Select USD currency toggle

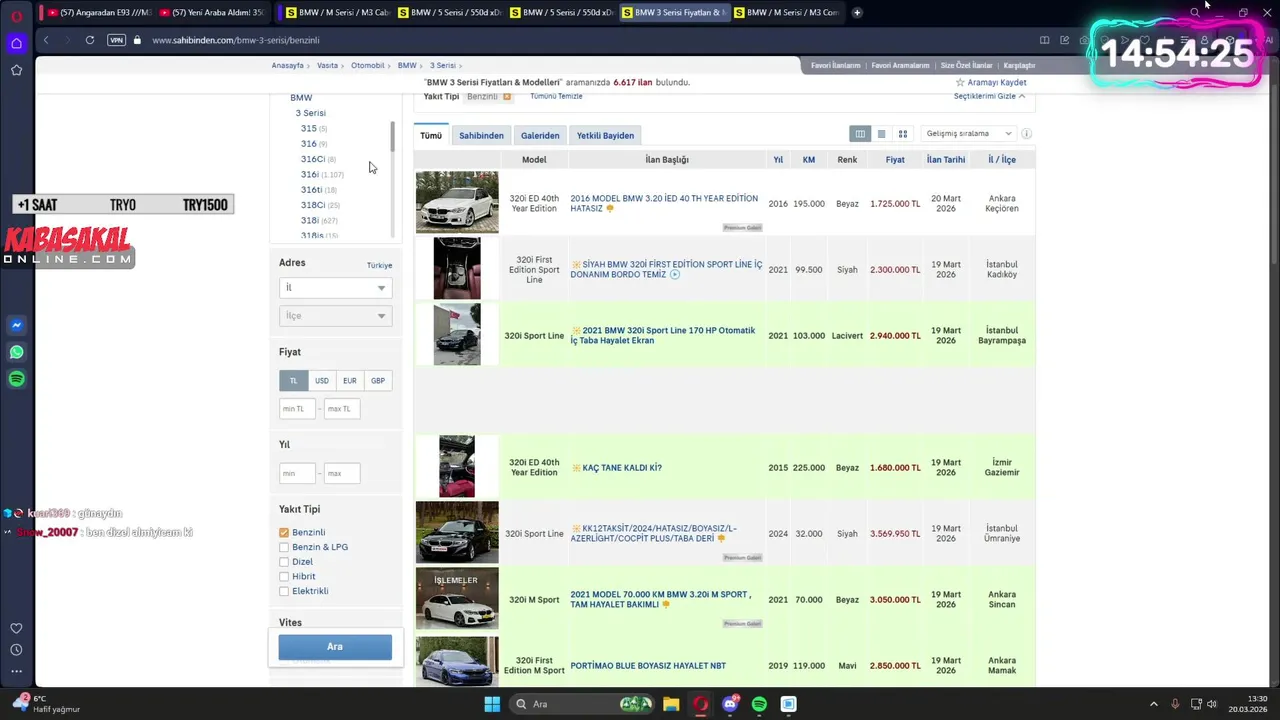click(x=321, y=381)
